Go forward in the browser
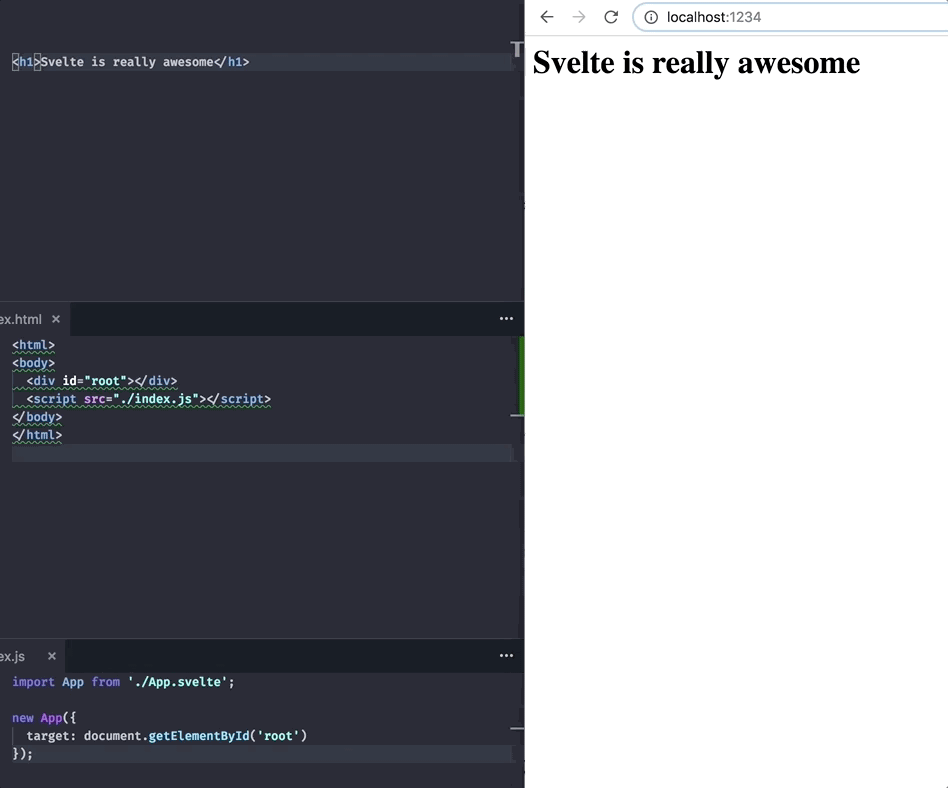This screenshot has width=948, height=788. (x=579, y=17)
